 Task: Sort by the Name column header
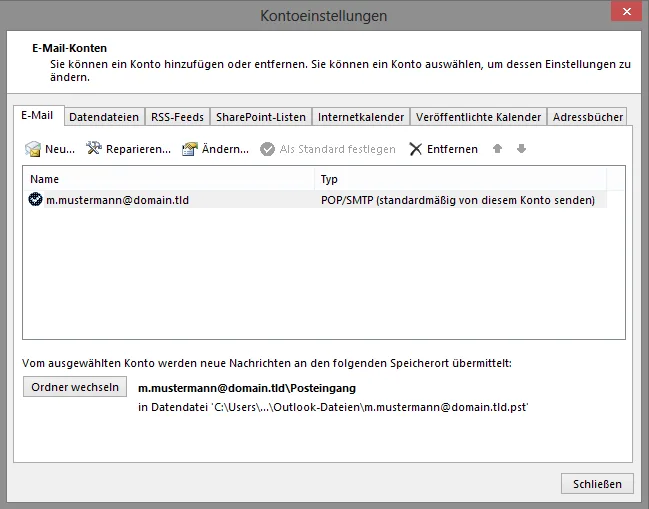point(171,179)
